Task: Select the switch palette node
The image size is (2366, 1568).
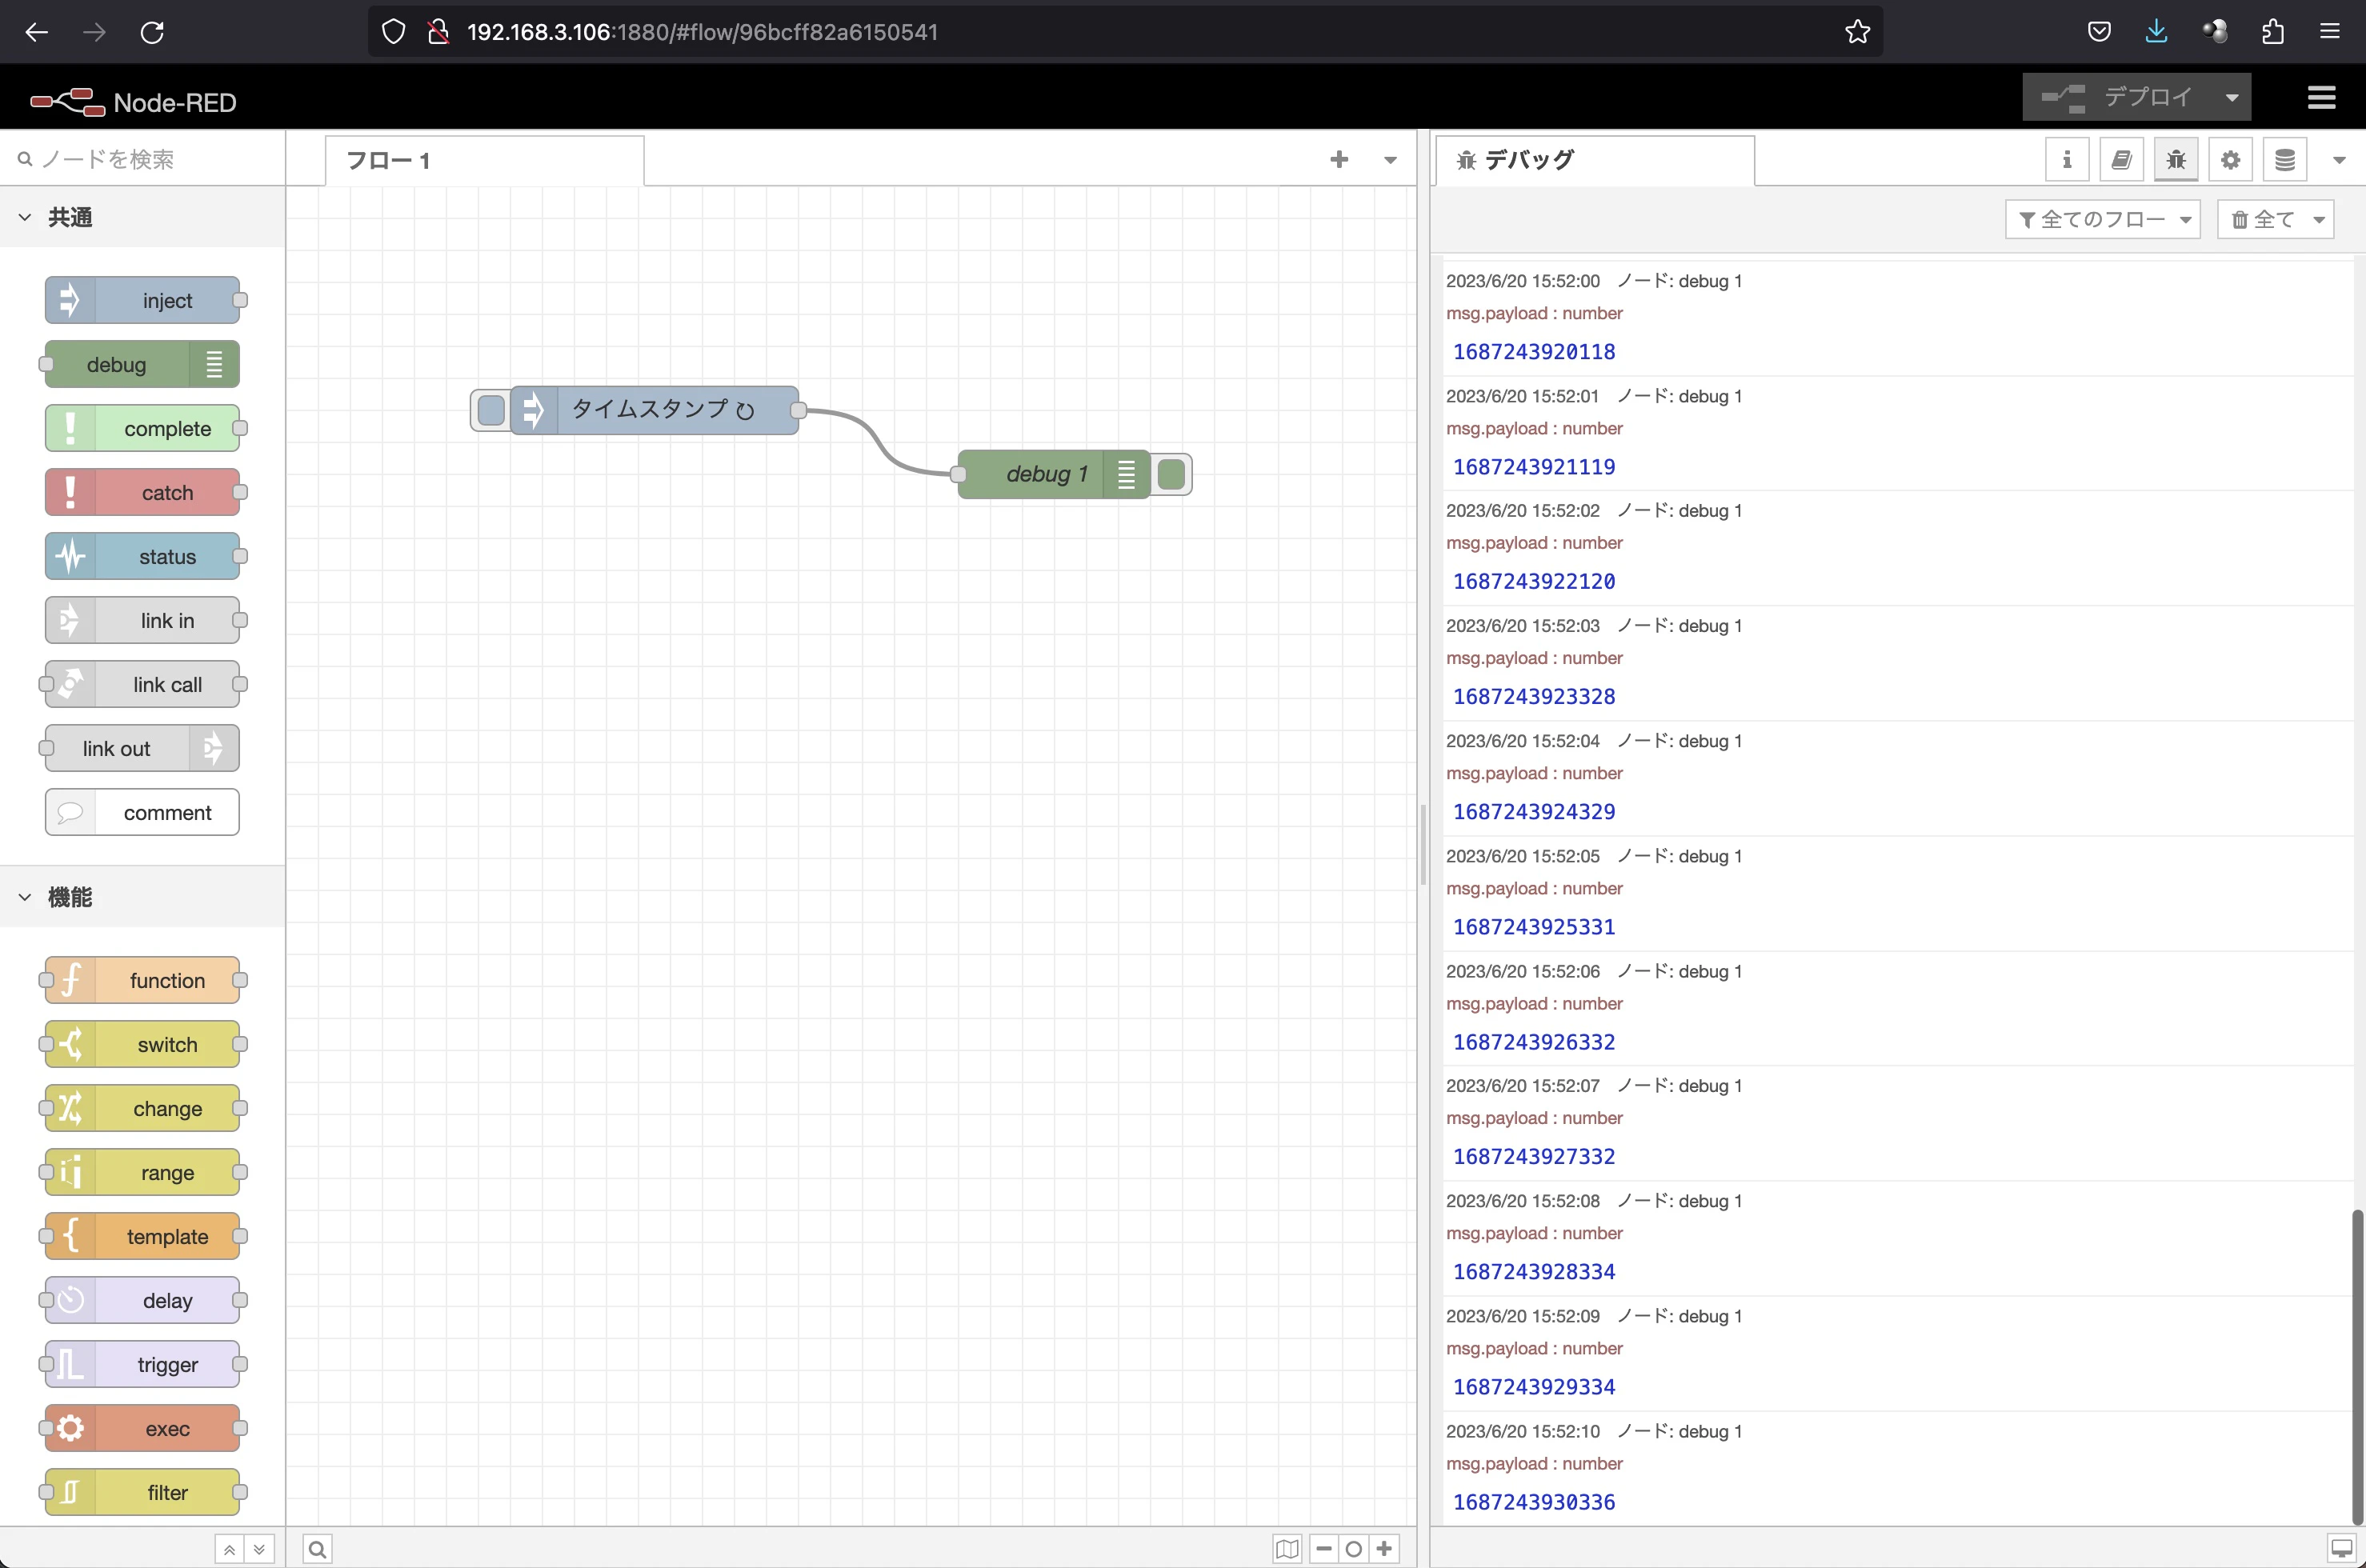Action: 142,1044
